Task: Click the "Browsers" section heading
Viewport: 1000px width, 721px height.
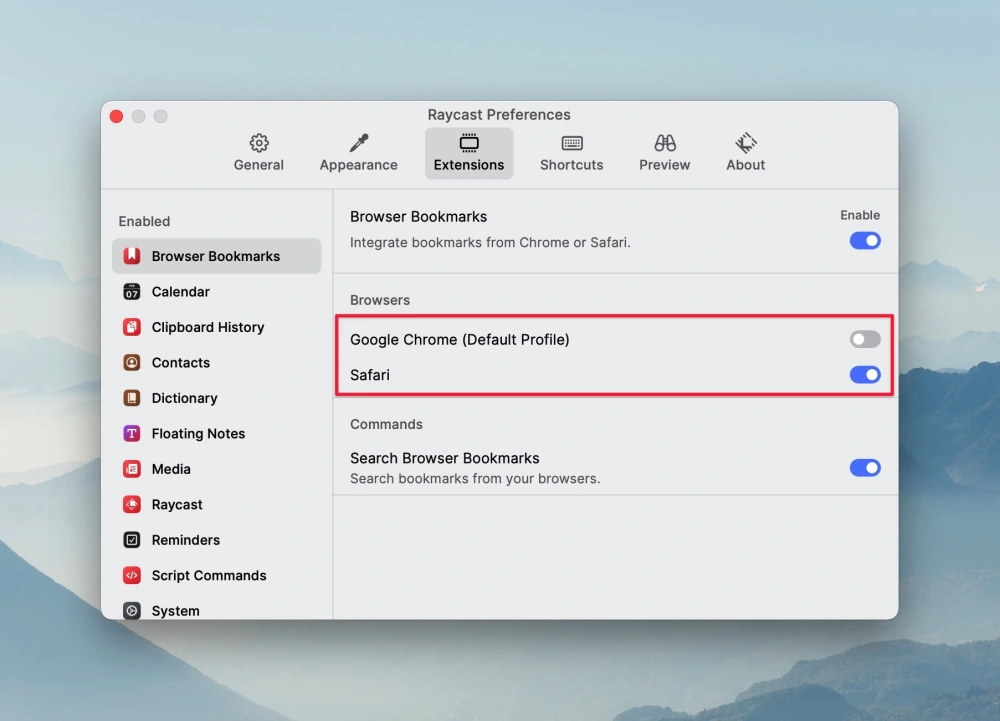Action: (x=379, y=300)
